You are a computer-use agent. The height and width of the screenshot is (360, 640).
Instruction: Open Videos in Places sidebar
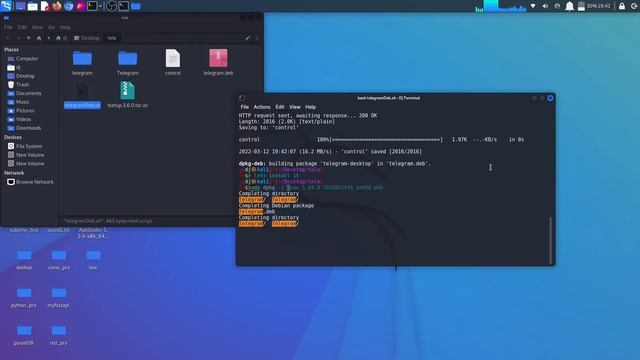[x=23, y=119]
